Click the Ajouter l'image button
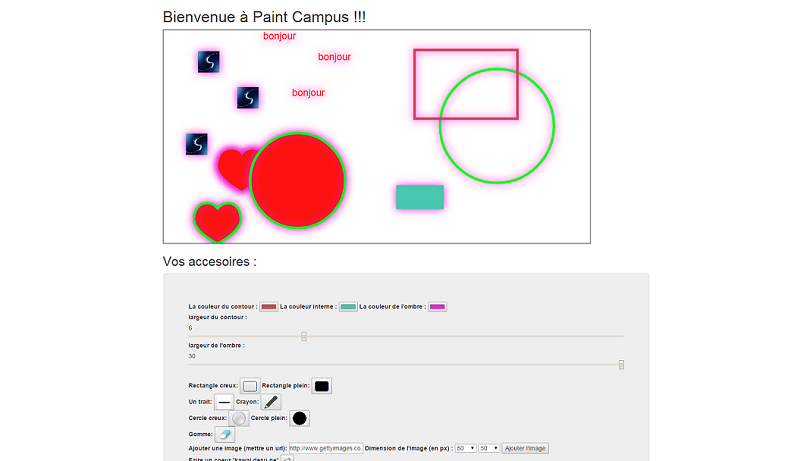This screenshot has width=810, height=461. click(525, 448)
